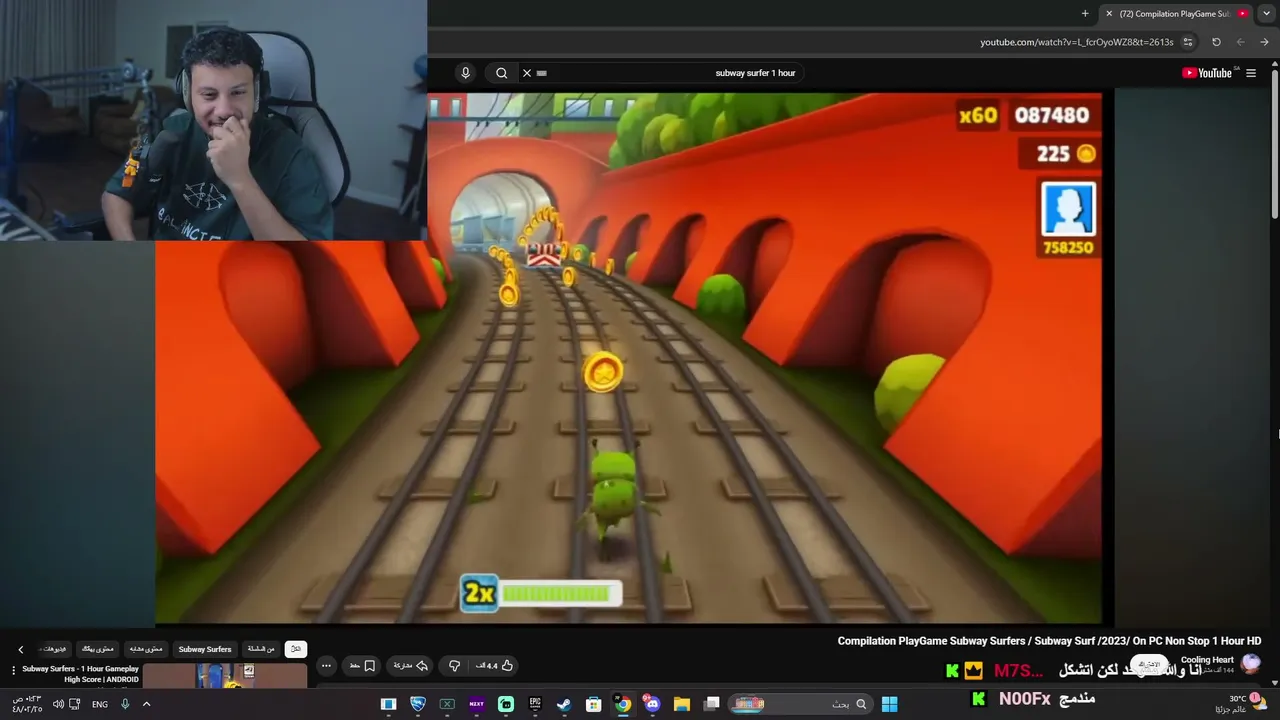
Task: Share the video via arrow button
Action: pyautogui.click(x=411, y=666)
